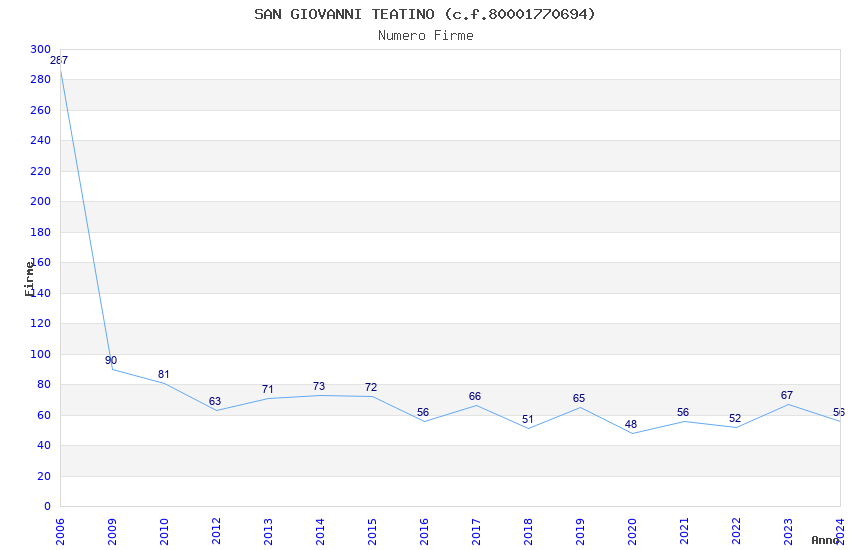
Task: Select the 48 data label for 2020
Action: [630, 424]
